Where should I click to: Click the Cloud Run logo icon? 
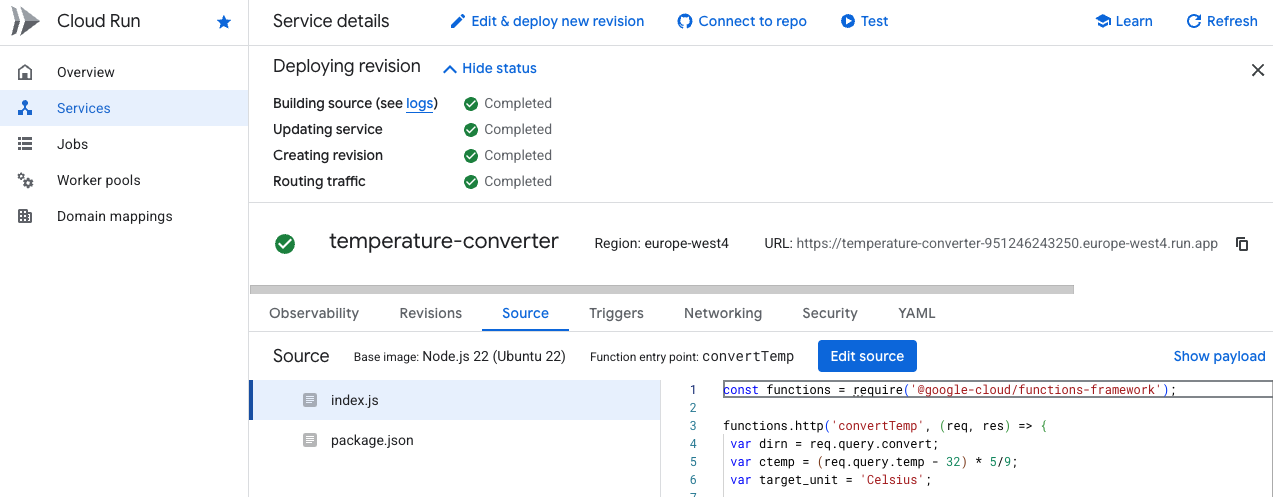(25, 21)
